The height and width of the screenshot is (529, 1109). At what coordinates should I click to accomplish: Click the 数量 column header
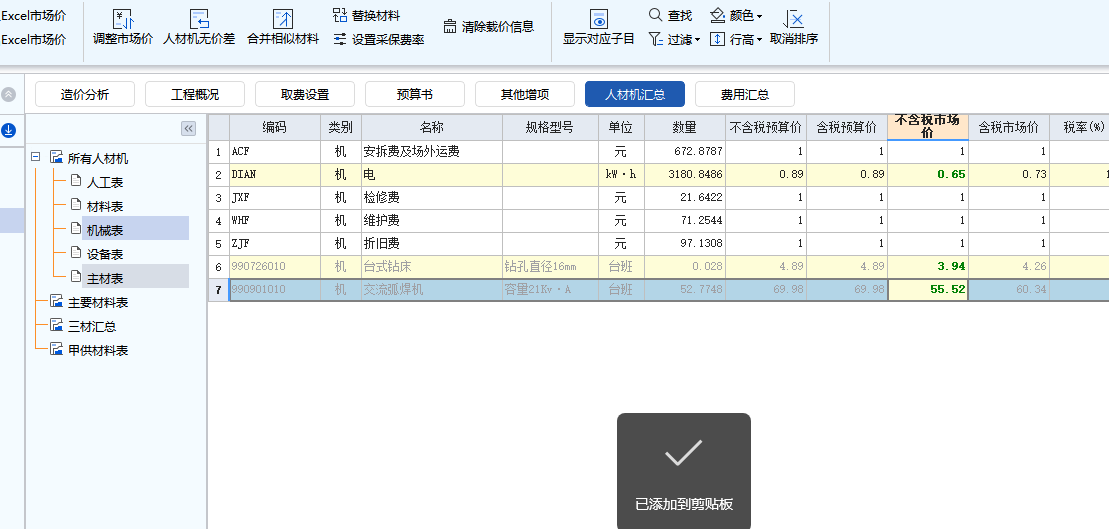point(684,127)
